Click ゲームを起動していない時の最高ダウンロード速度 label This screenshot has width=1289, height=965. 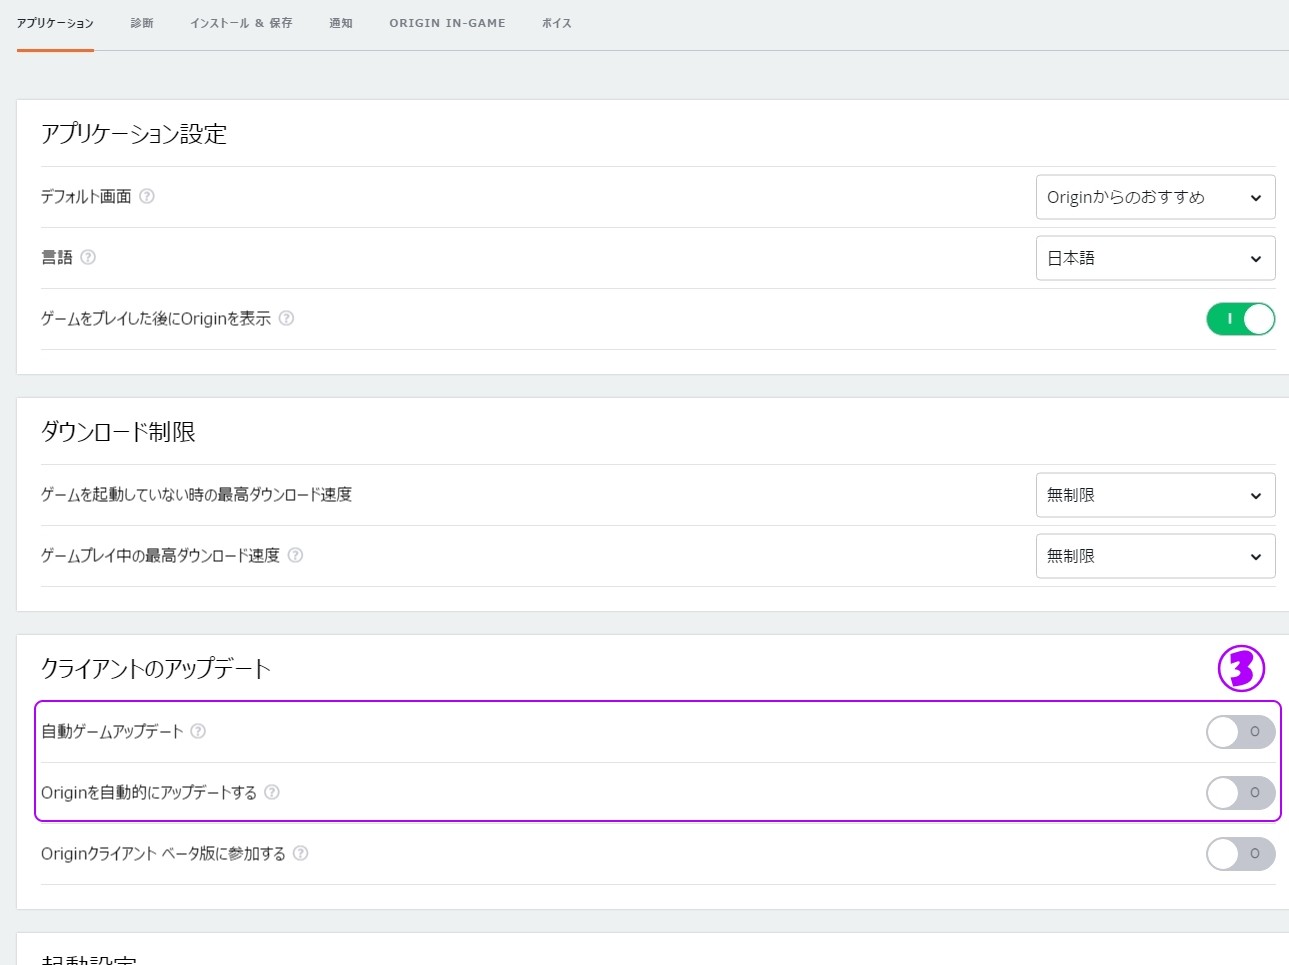click(196, 494)
